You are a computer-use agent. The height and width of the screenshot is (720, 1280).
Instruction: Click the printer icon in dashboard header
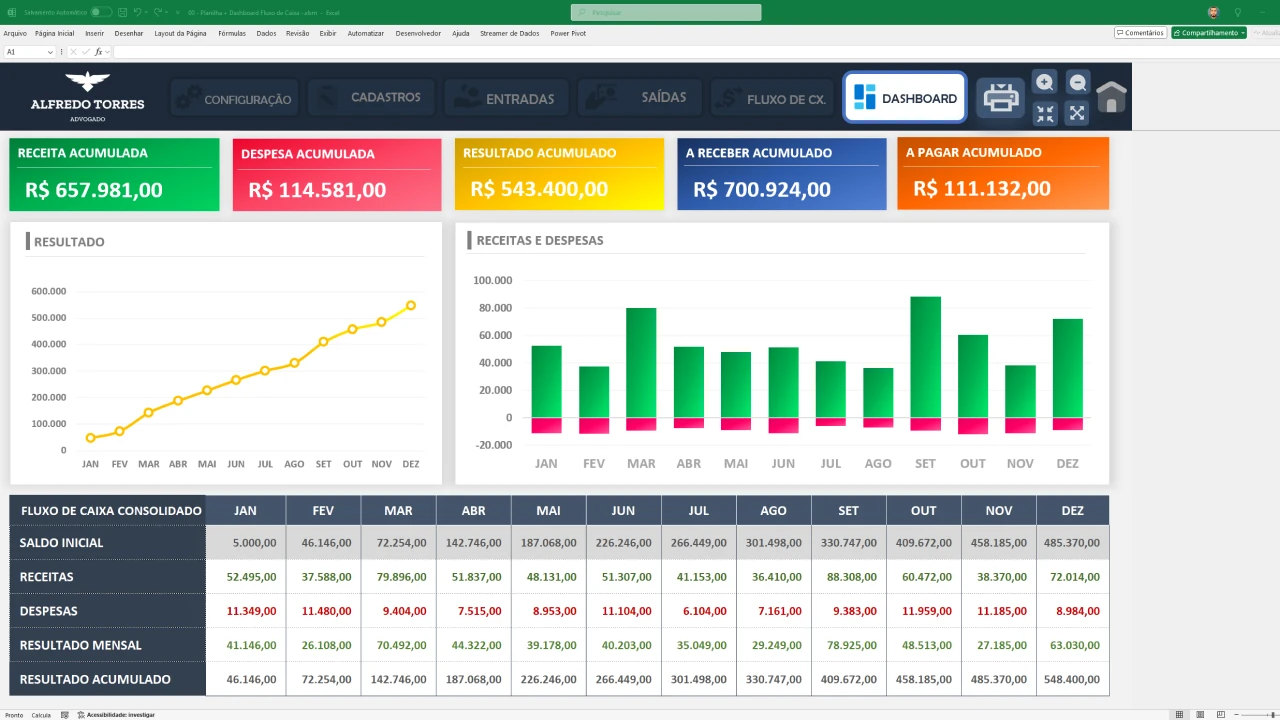(1000, 98)
